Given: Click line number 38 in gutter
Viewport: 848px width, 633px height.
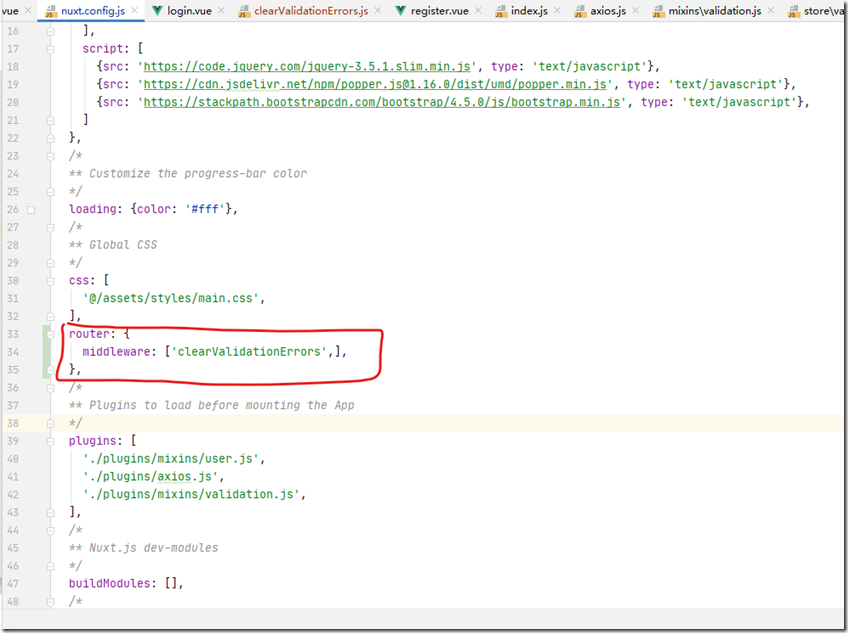Looking at the screenshot, I should (12, 424).
